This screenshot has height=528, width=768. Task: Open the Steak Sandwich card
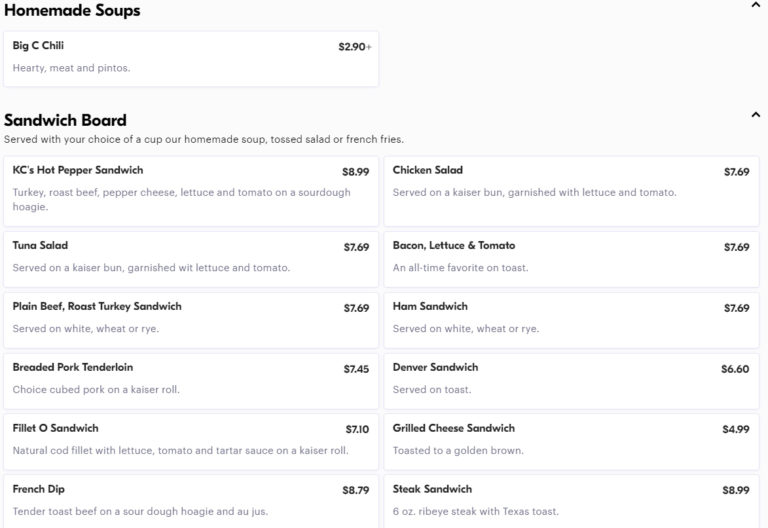pos(571,502)
